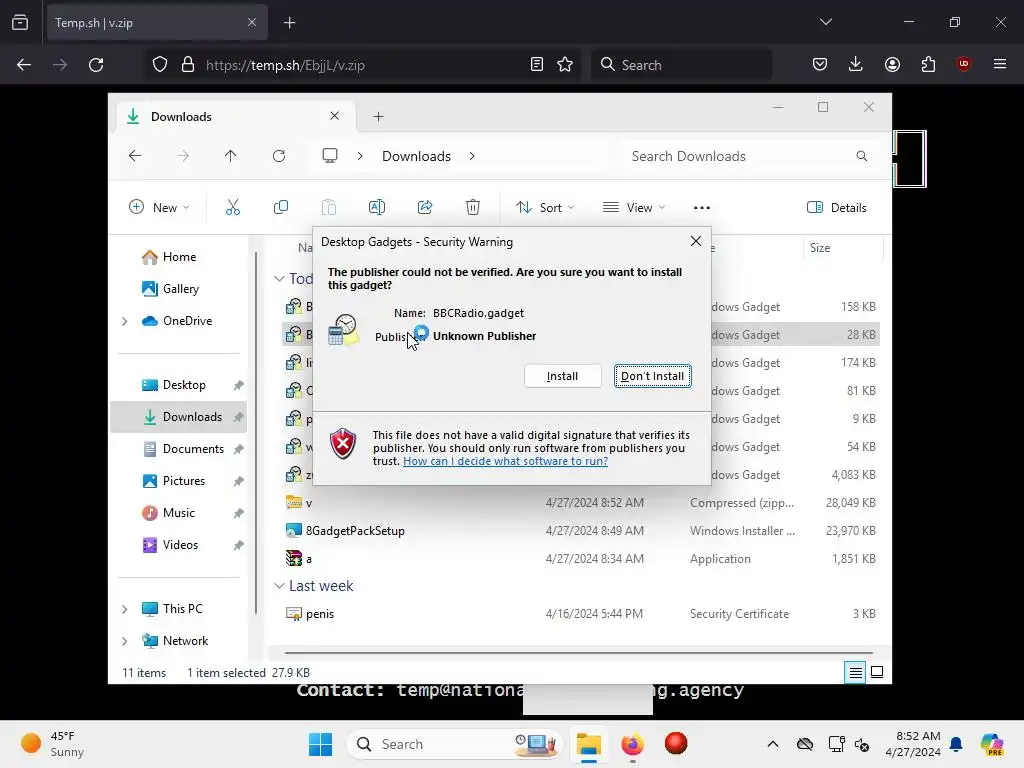1024x768 pixels.
Task: Click the Firefox search box
Action: [x=682, y=65]
